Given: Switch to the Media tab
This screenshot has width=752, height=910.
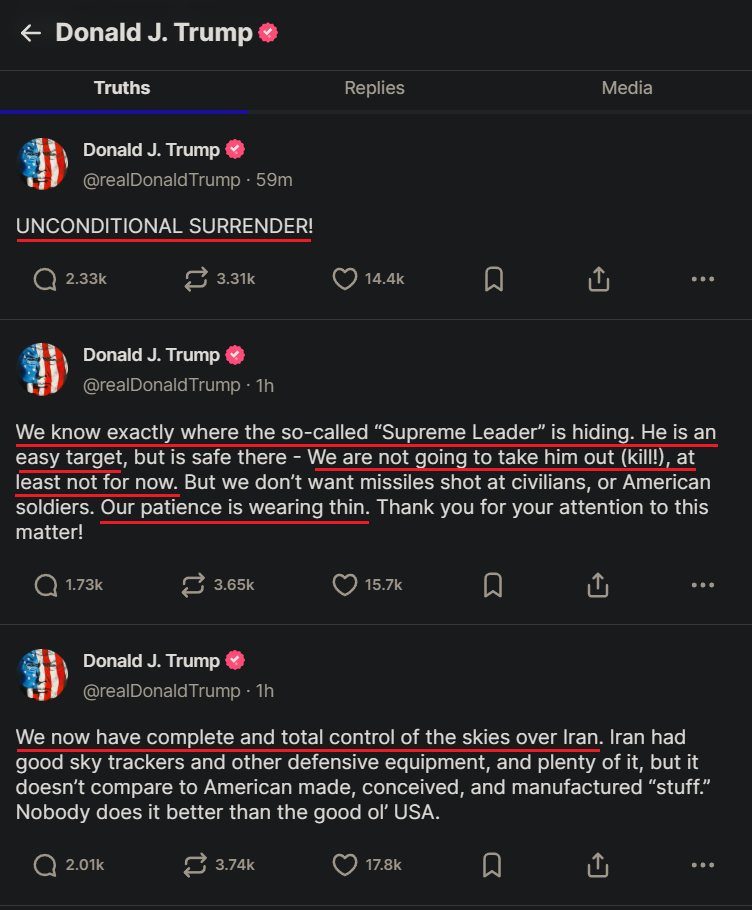Looking at the screenshot, I should [x=627, y=88].
